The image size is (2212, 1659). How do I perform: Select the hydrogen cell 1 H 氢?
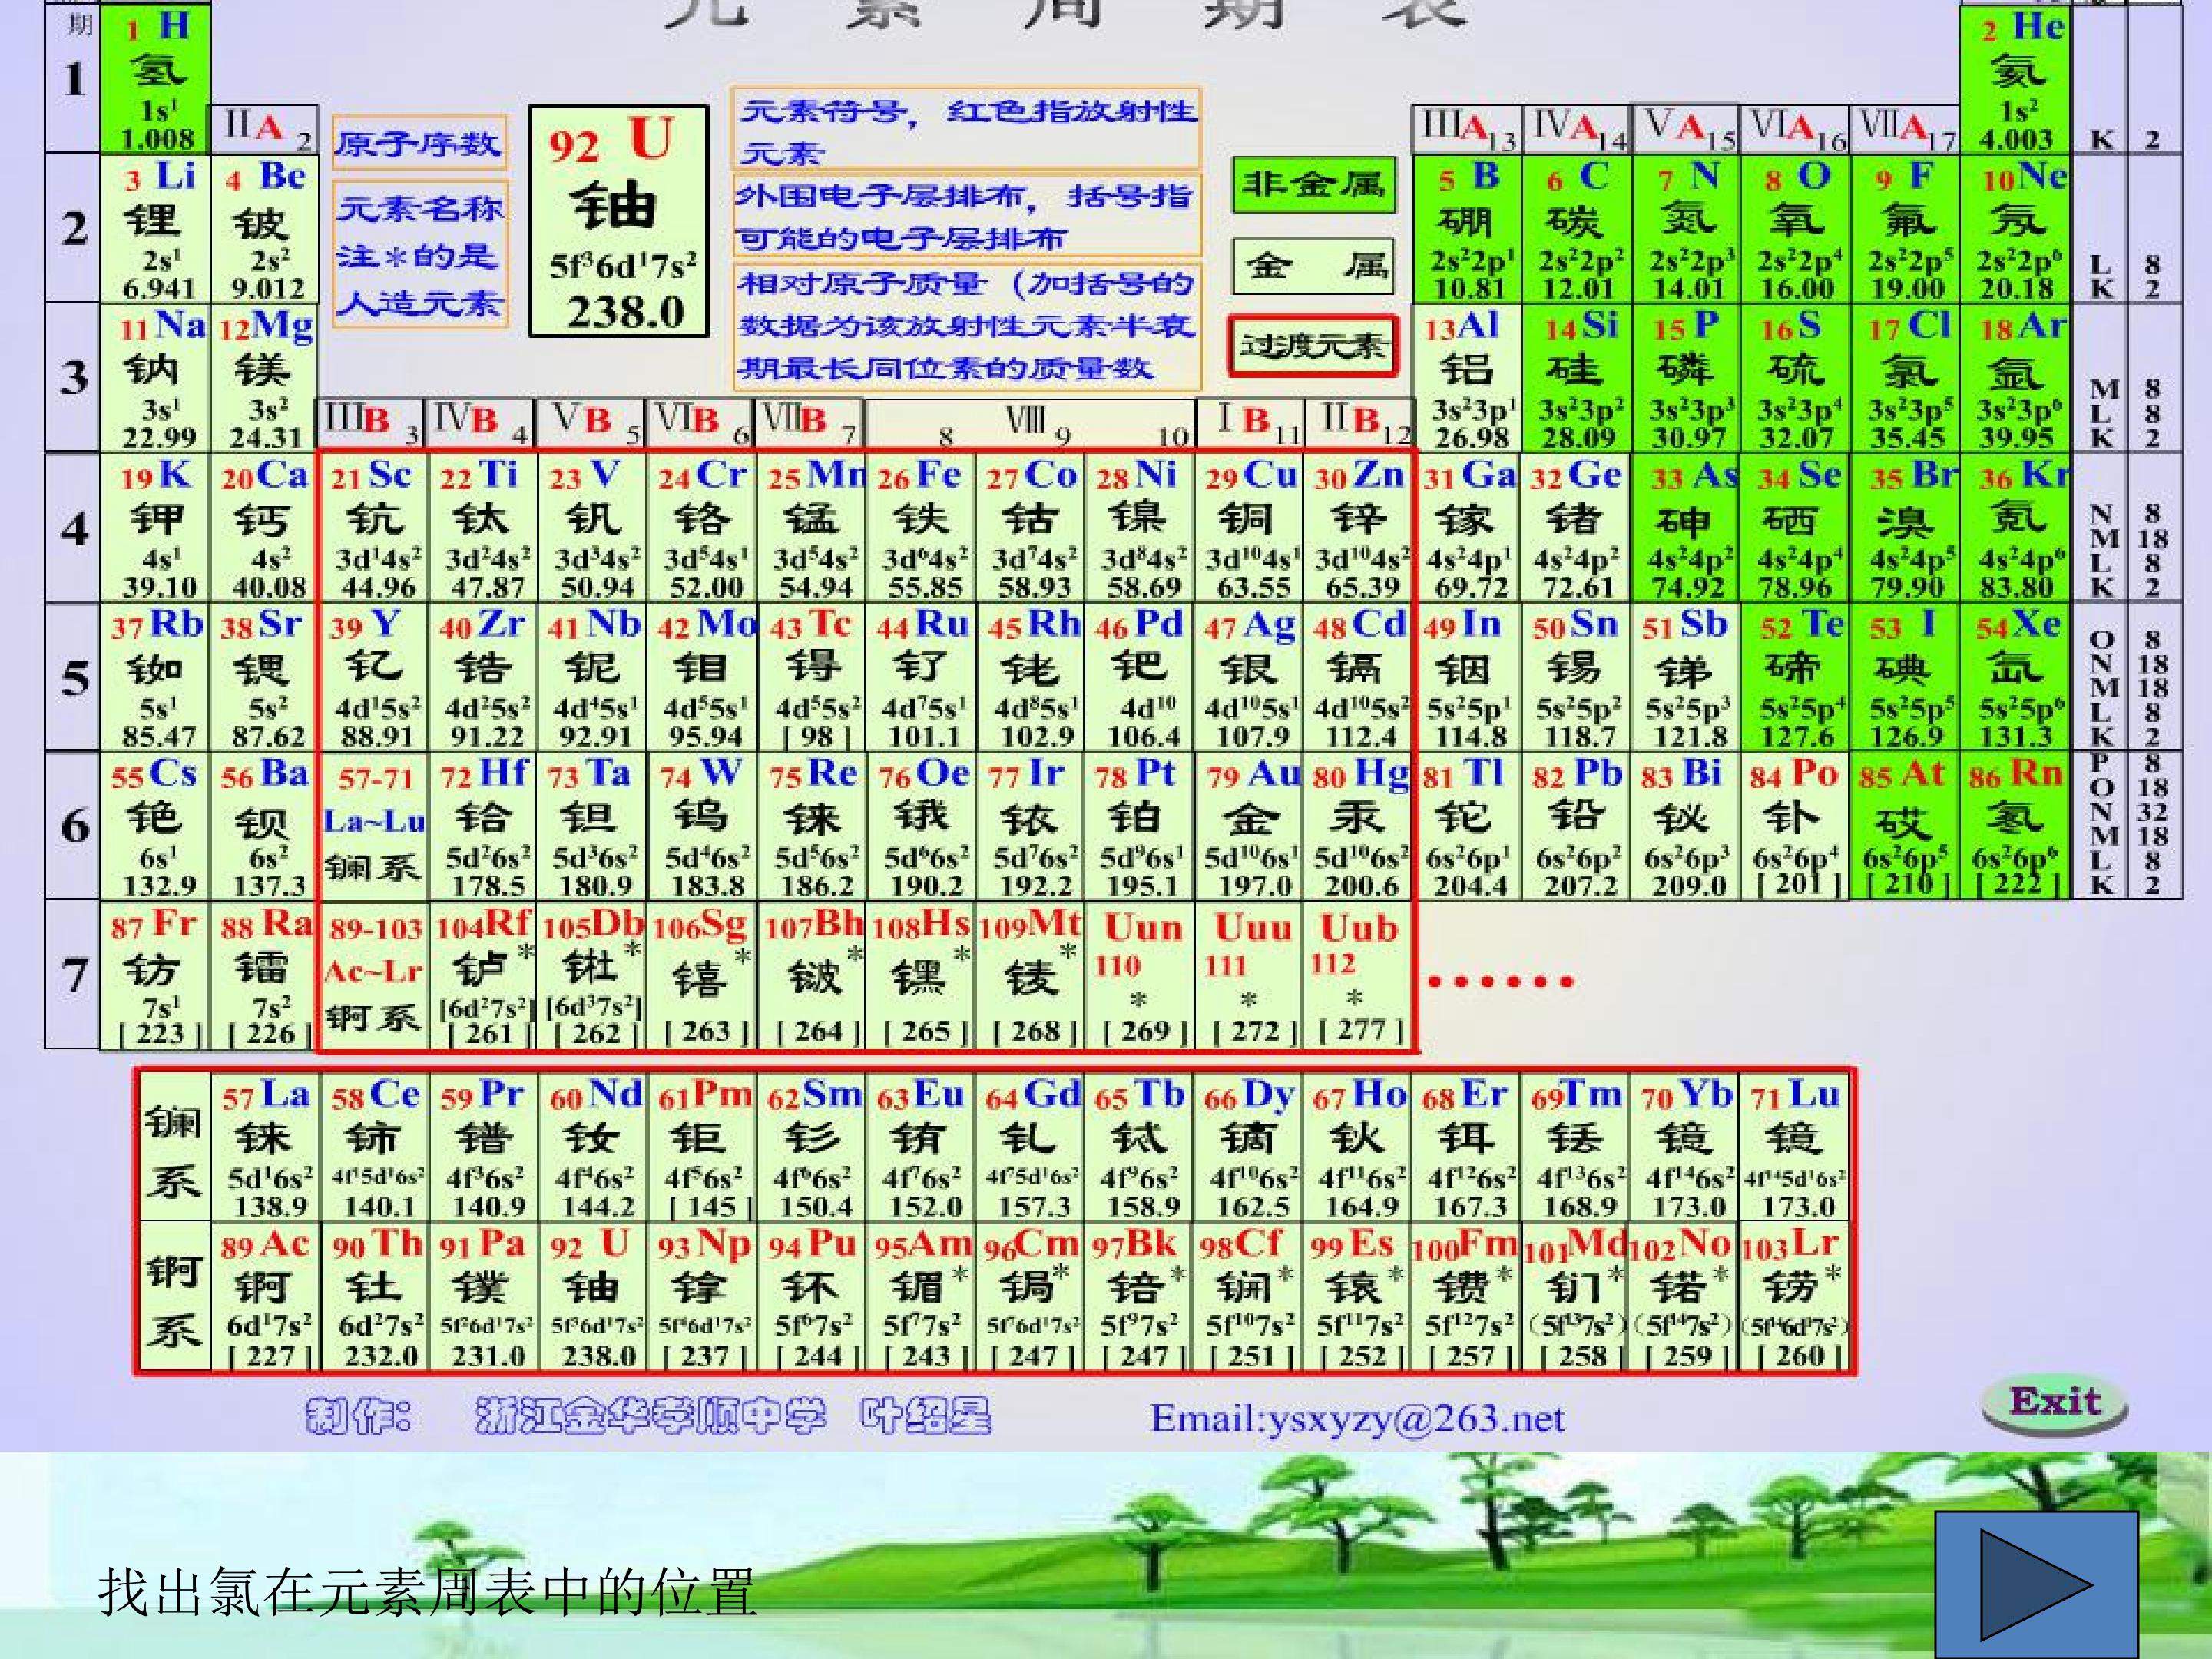pos(156,79)
